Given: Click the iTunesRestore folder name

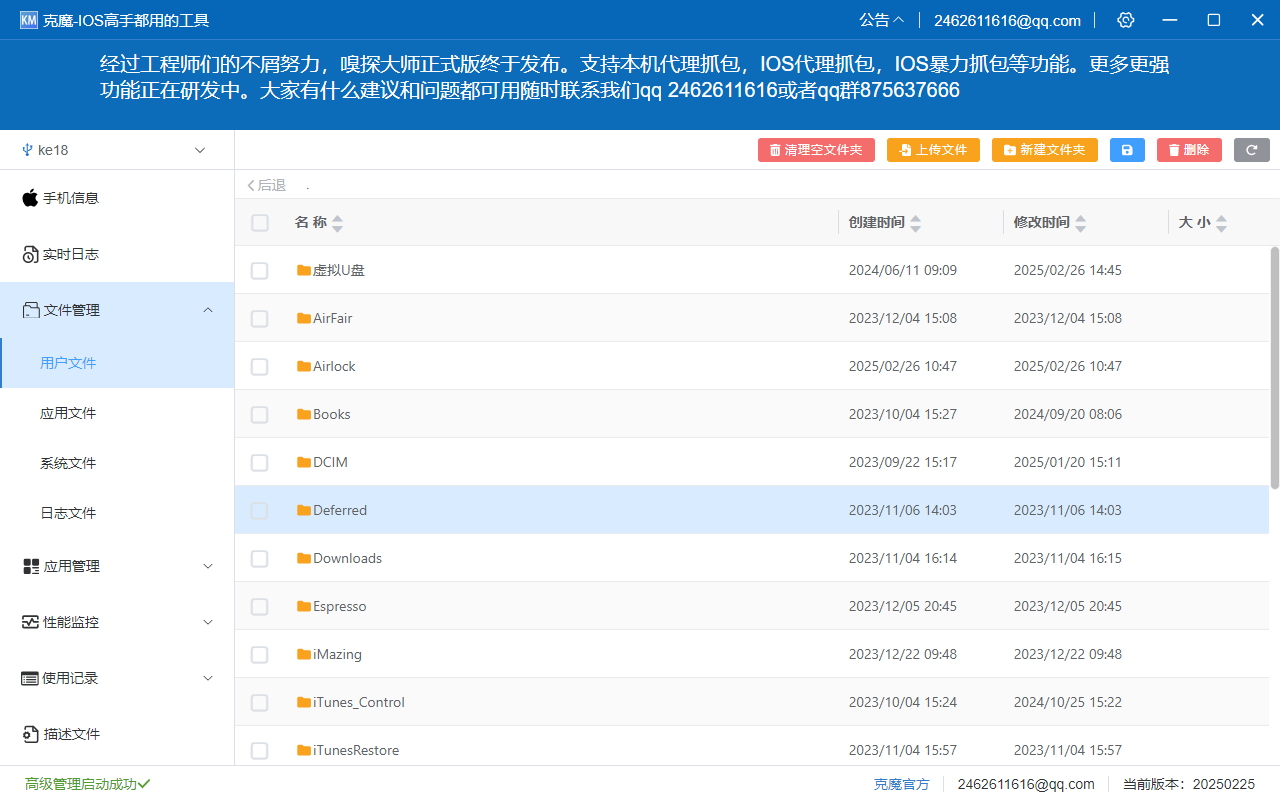Looking at the screenshot, I should click(x=356, y=750).
